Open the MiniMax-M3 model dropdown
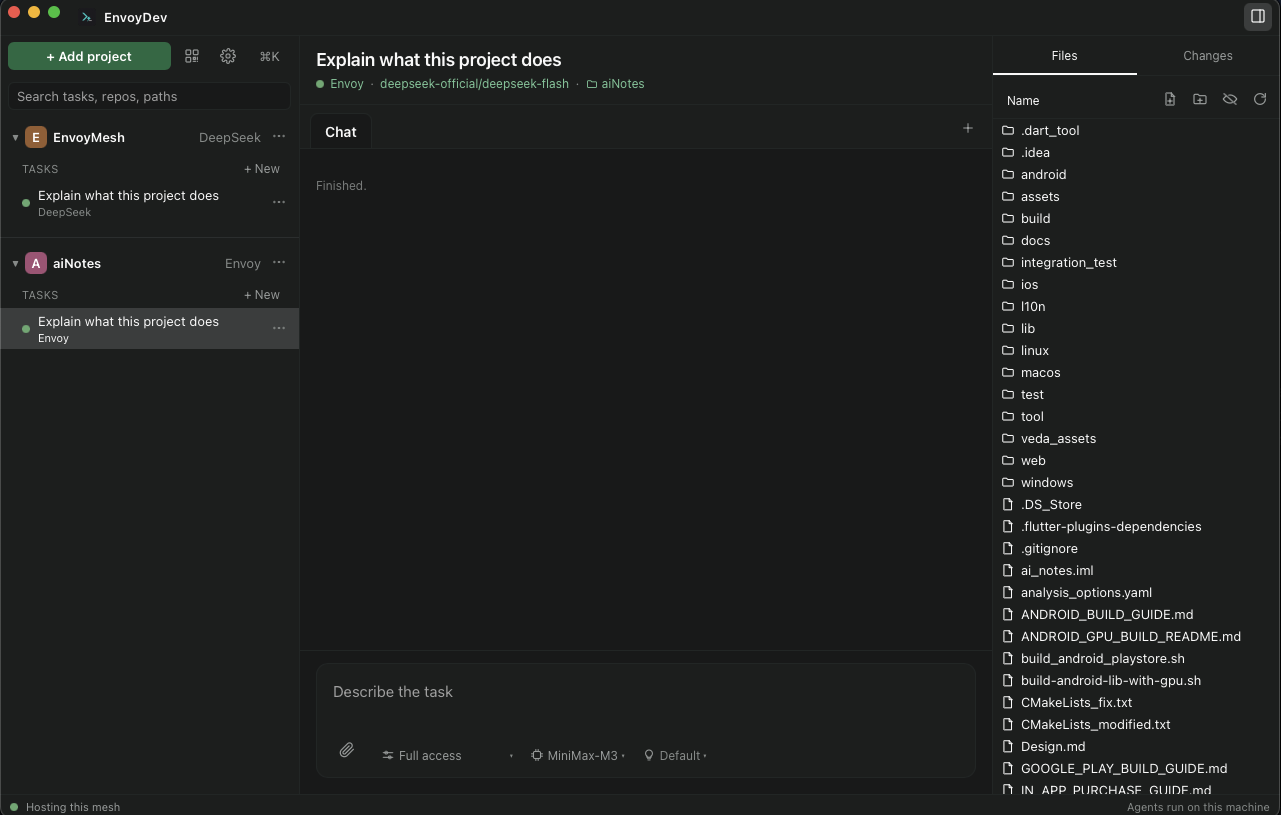1281x815 pixels. 578,755
